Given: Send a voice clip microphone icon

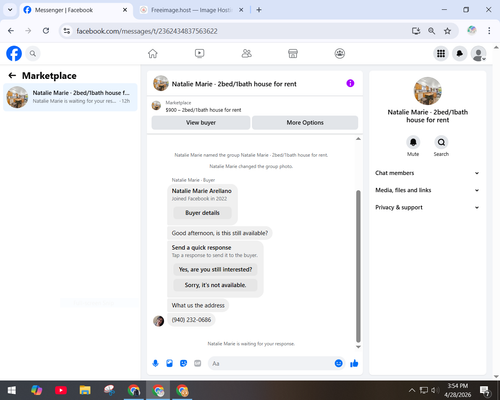Looking at the screenshot, I should [155, 363].
